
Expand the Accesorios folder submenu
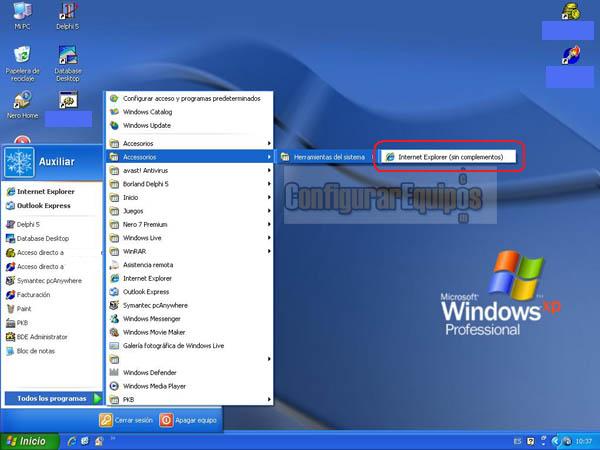click(189, 143)
